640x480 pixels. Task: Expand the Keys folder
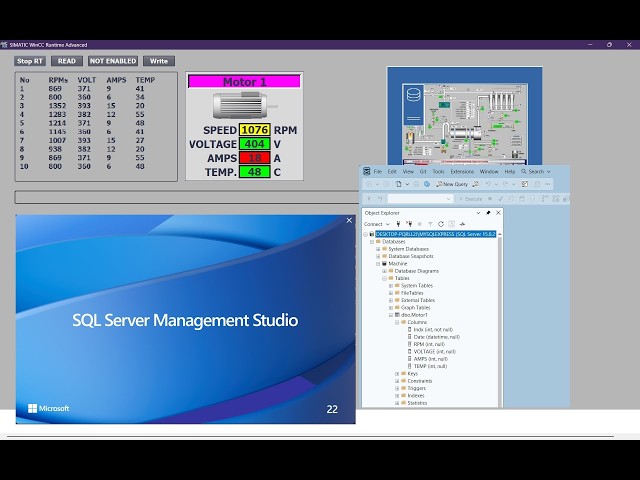click(397, 374)
